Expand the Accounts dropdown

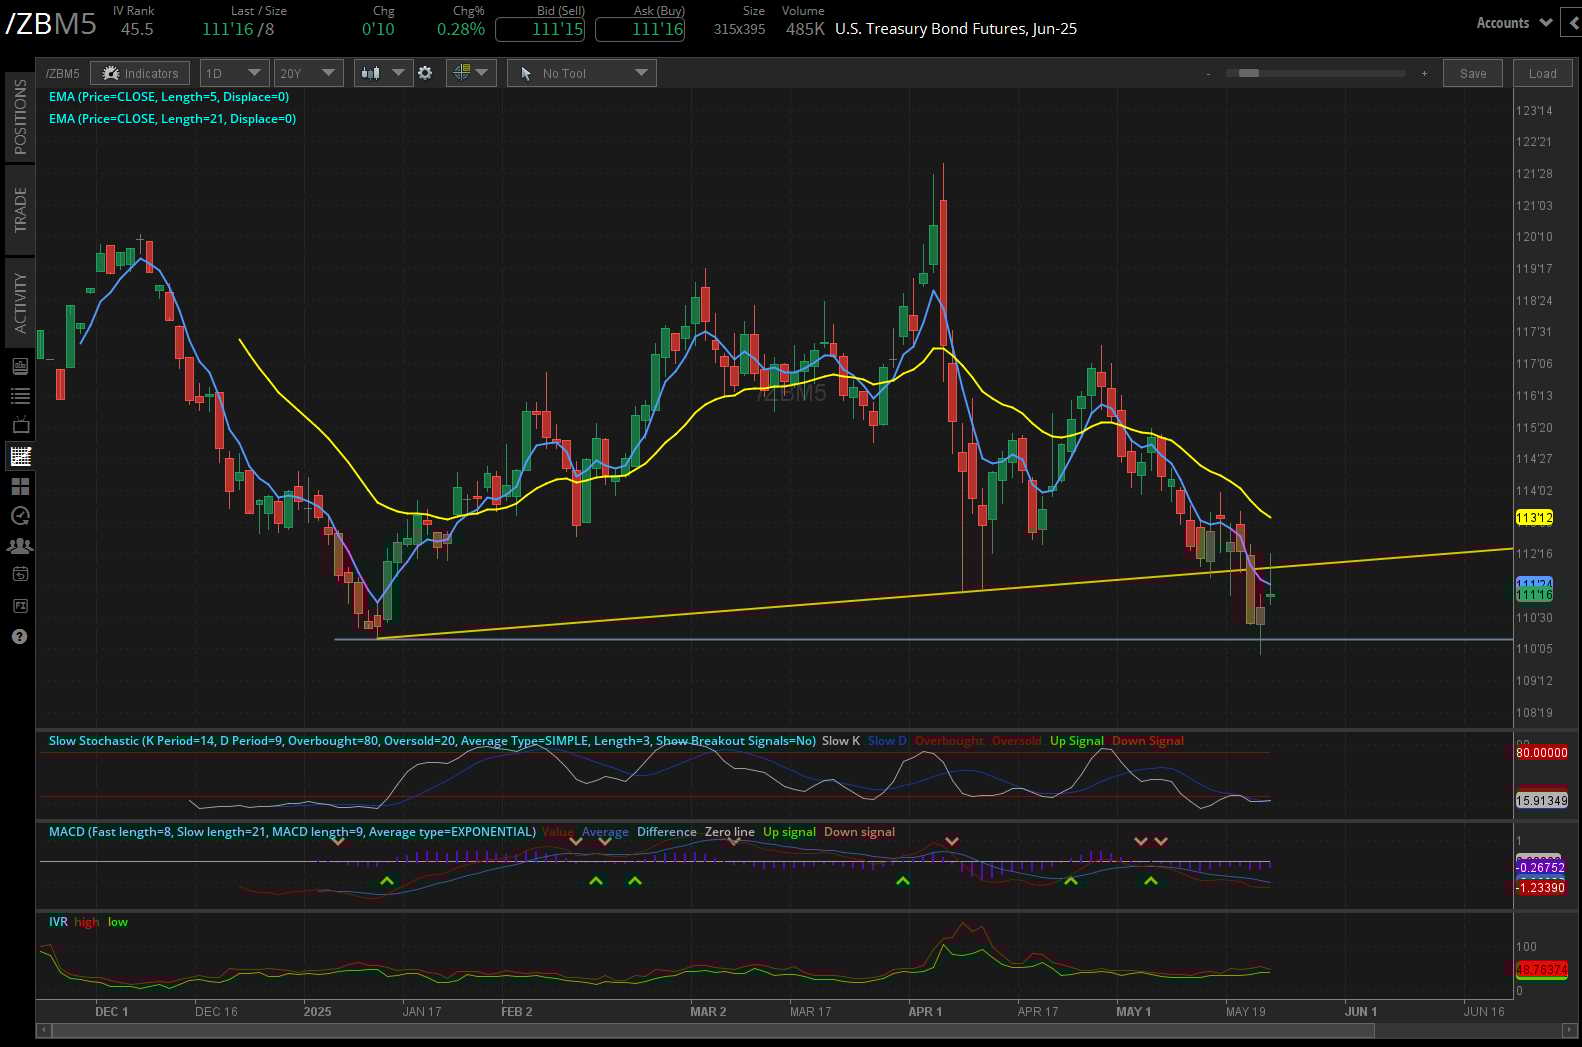(1513, 23)
